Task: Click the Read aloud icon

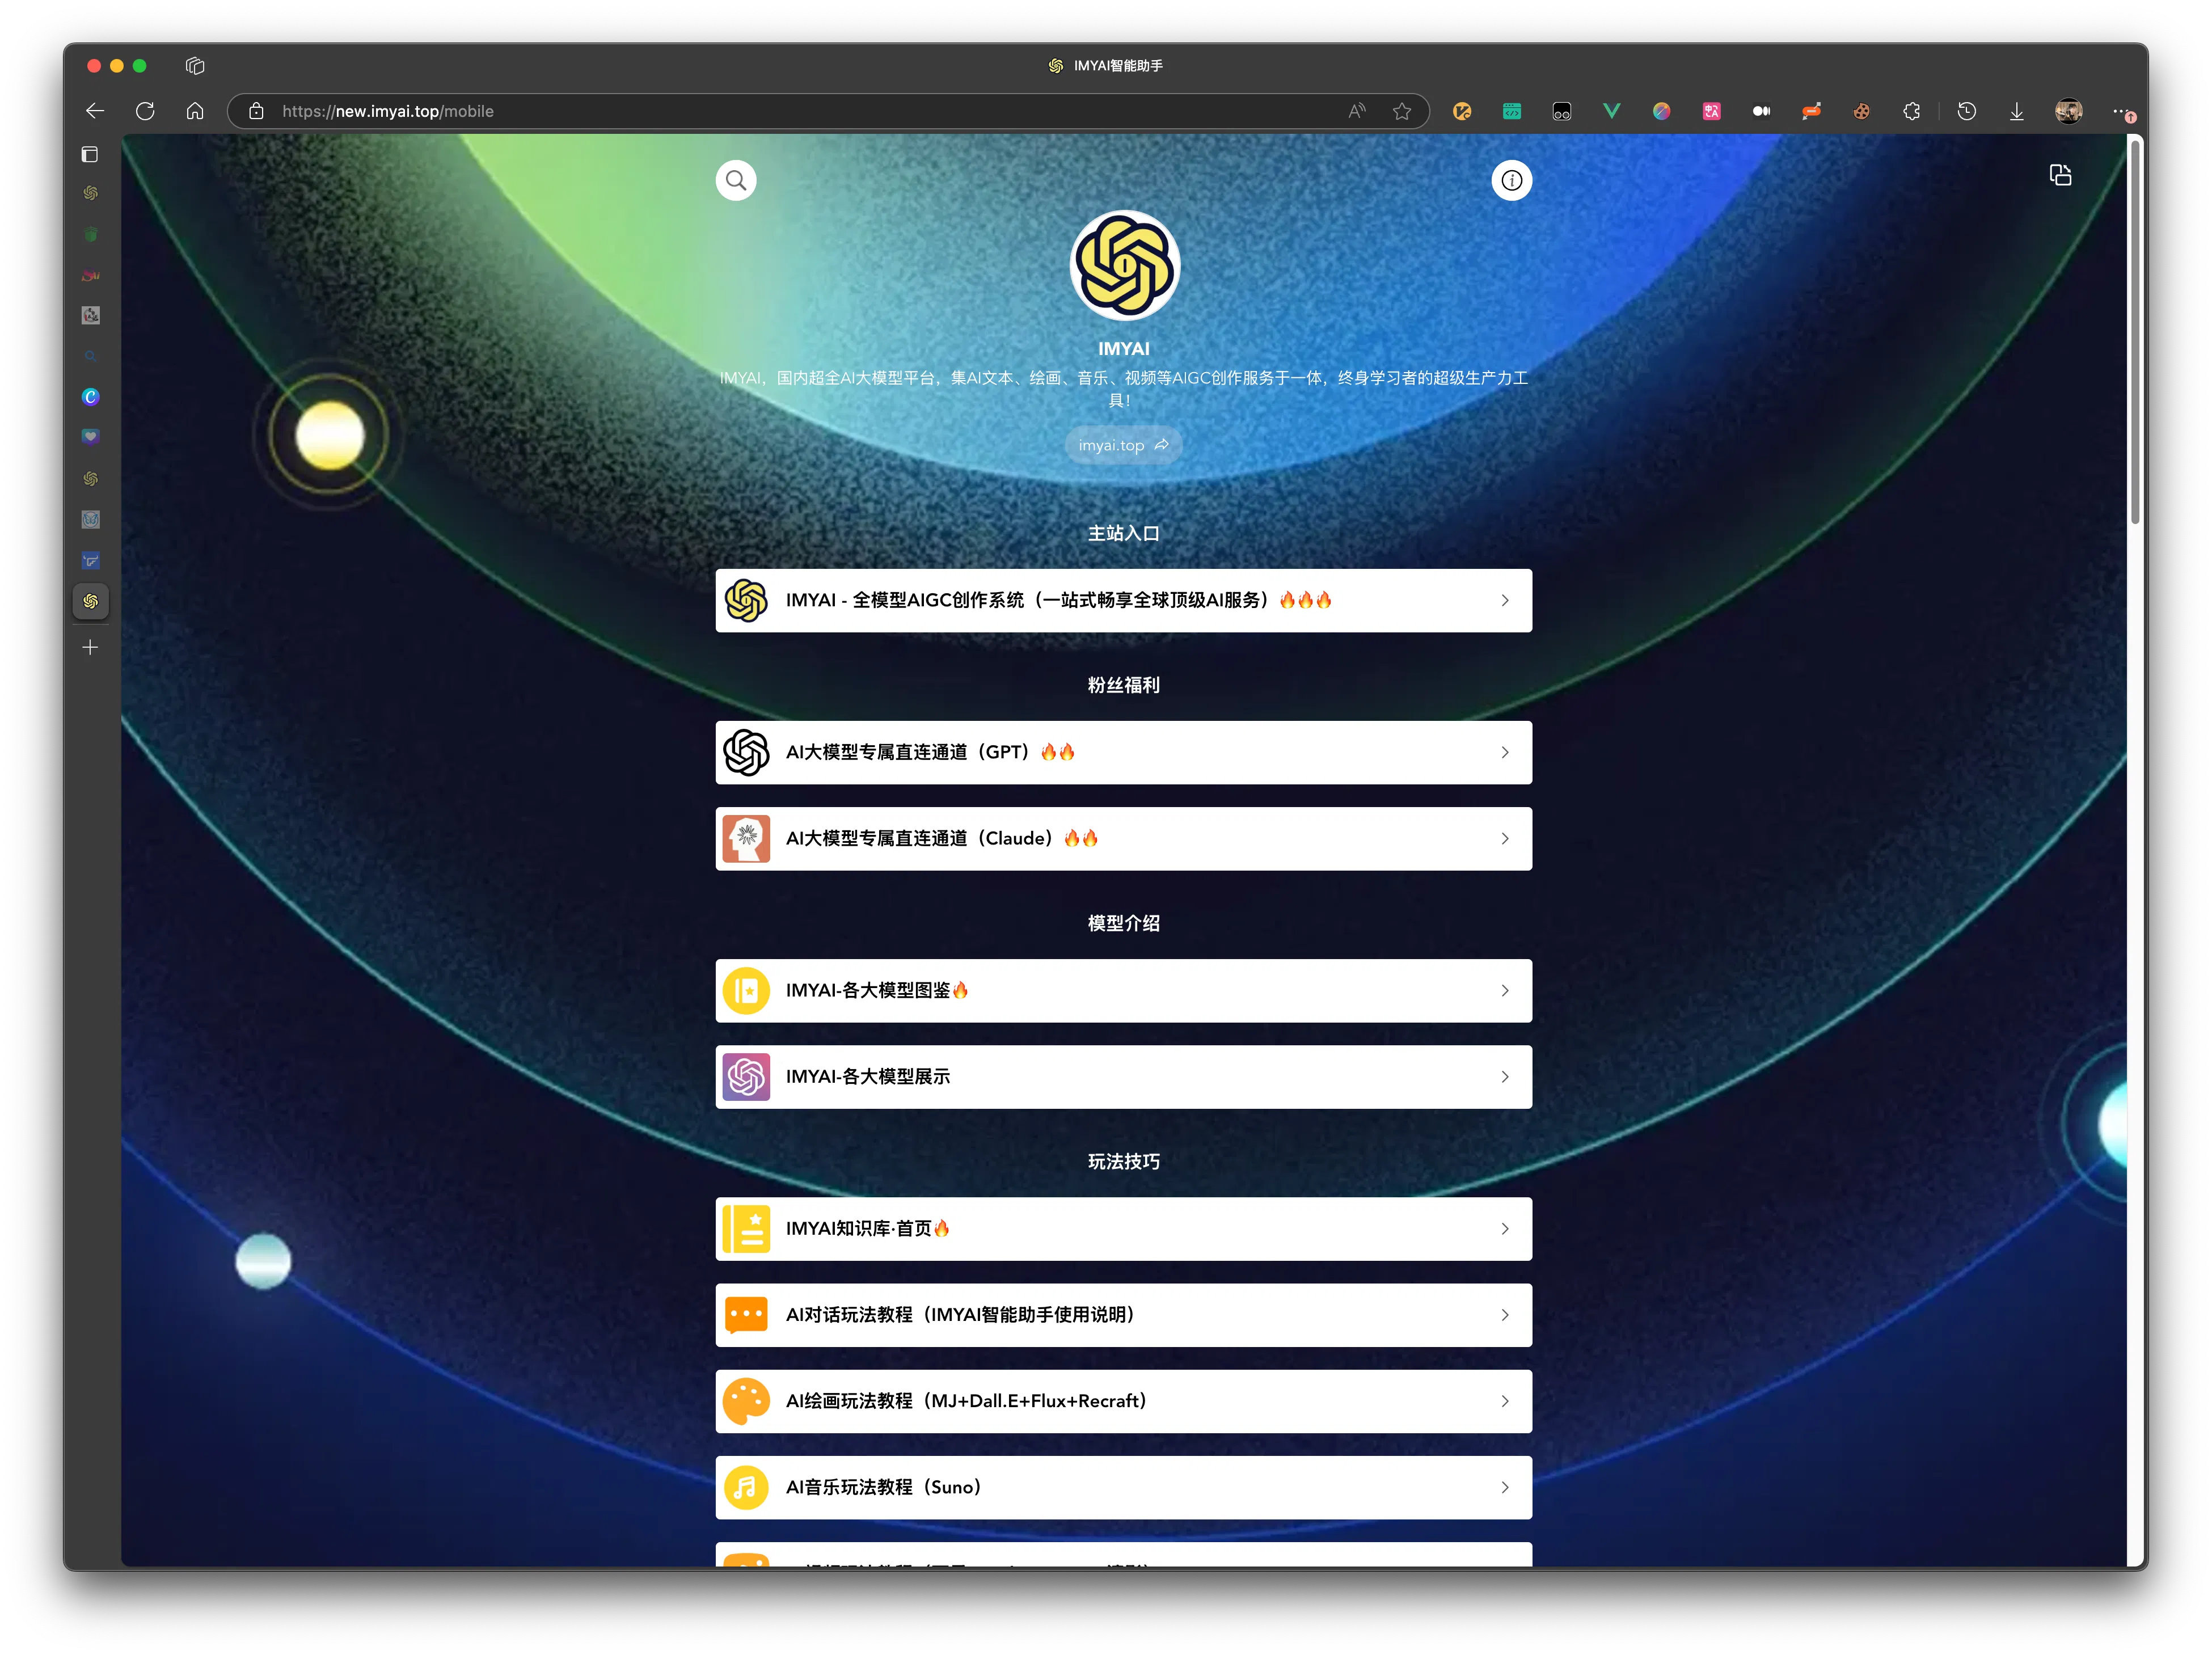Action: point(1356,111)
